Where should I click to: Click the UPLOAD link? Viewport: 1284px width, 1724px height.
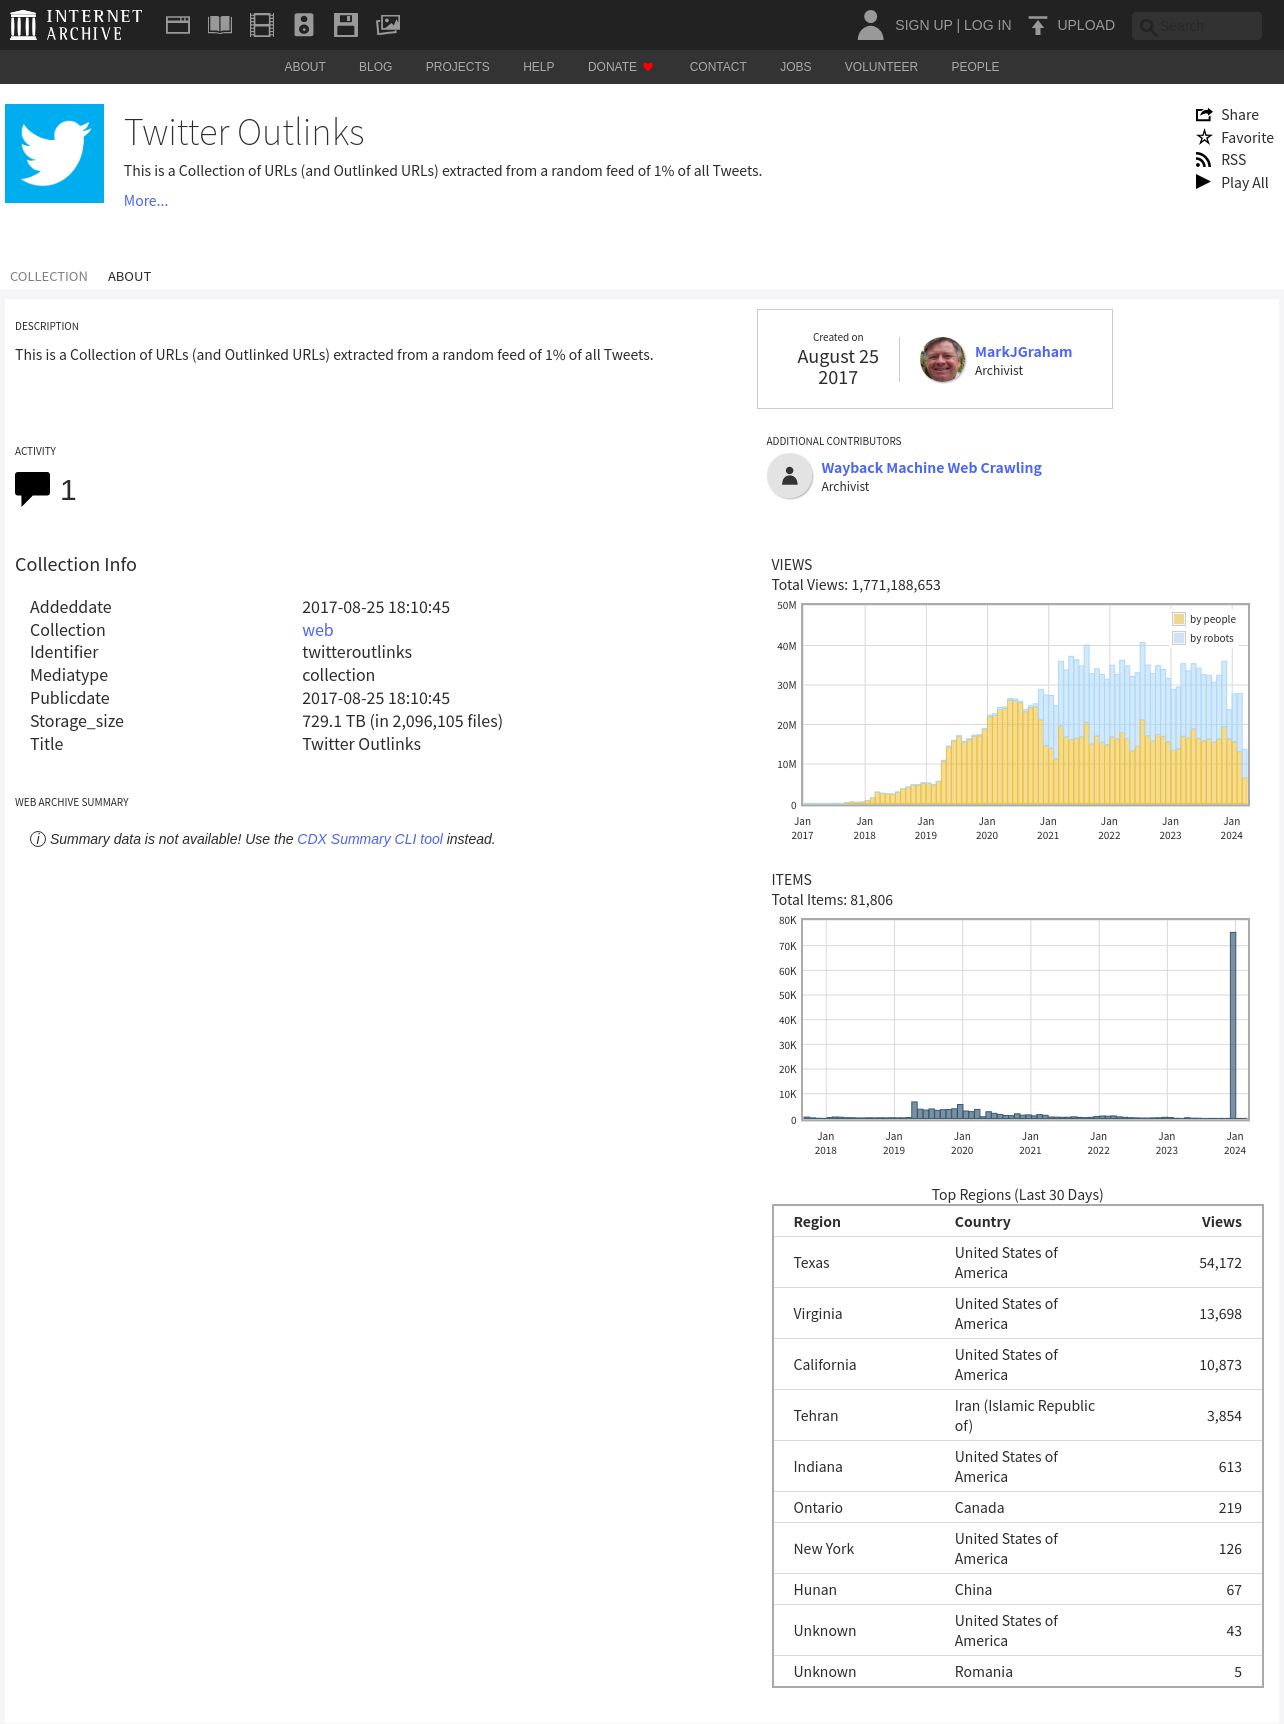click(x=1086, y=25)
